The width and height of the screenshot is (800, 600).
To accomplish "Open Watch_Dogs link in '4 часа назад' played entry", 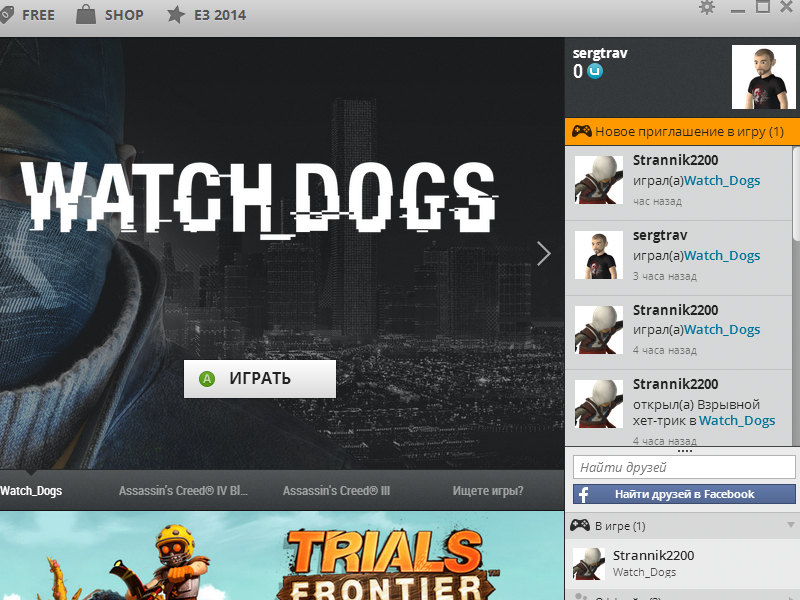I will coord(722,330).
